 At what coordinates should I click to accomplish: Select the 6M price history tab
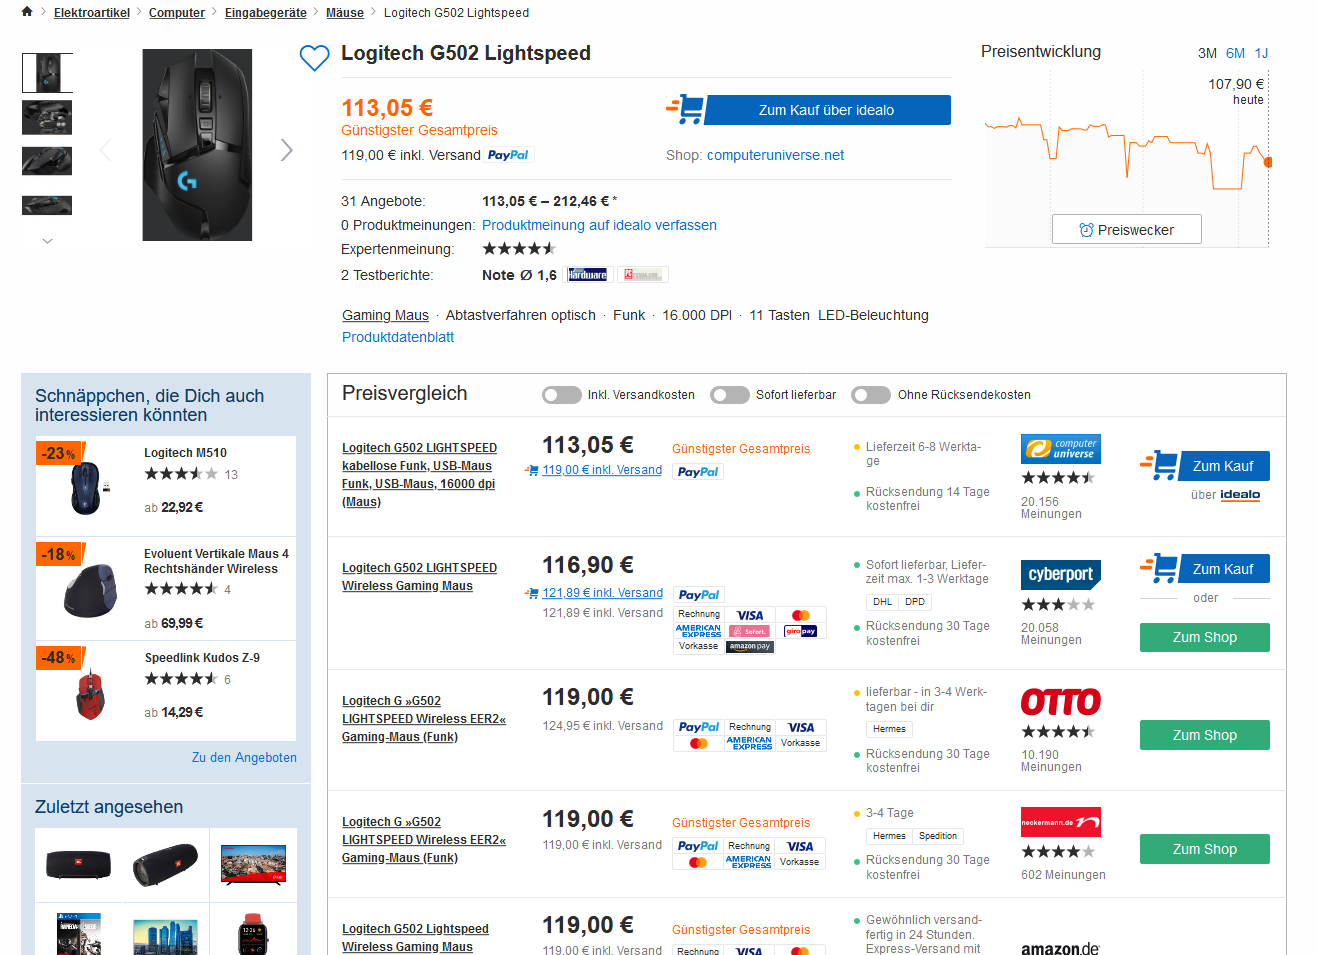coord(1235,53)
